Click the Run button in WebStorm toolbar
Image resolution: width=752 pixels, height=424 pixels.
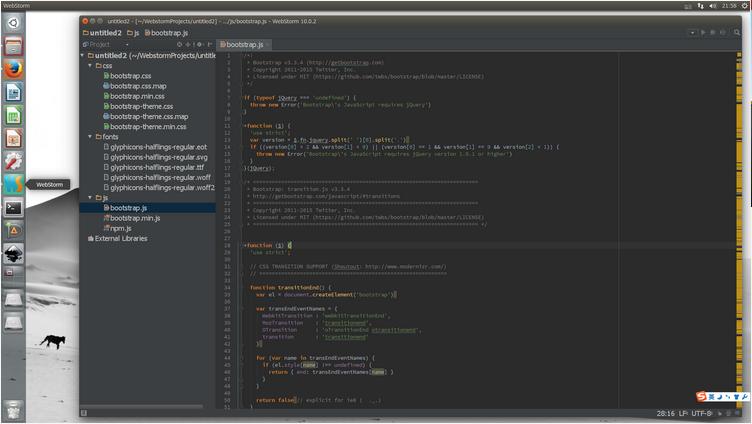[703, 33]
